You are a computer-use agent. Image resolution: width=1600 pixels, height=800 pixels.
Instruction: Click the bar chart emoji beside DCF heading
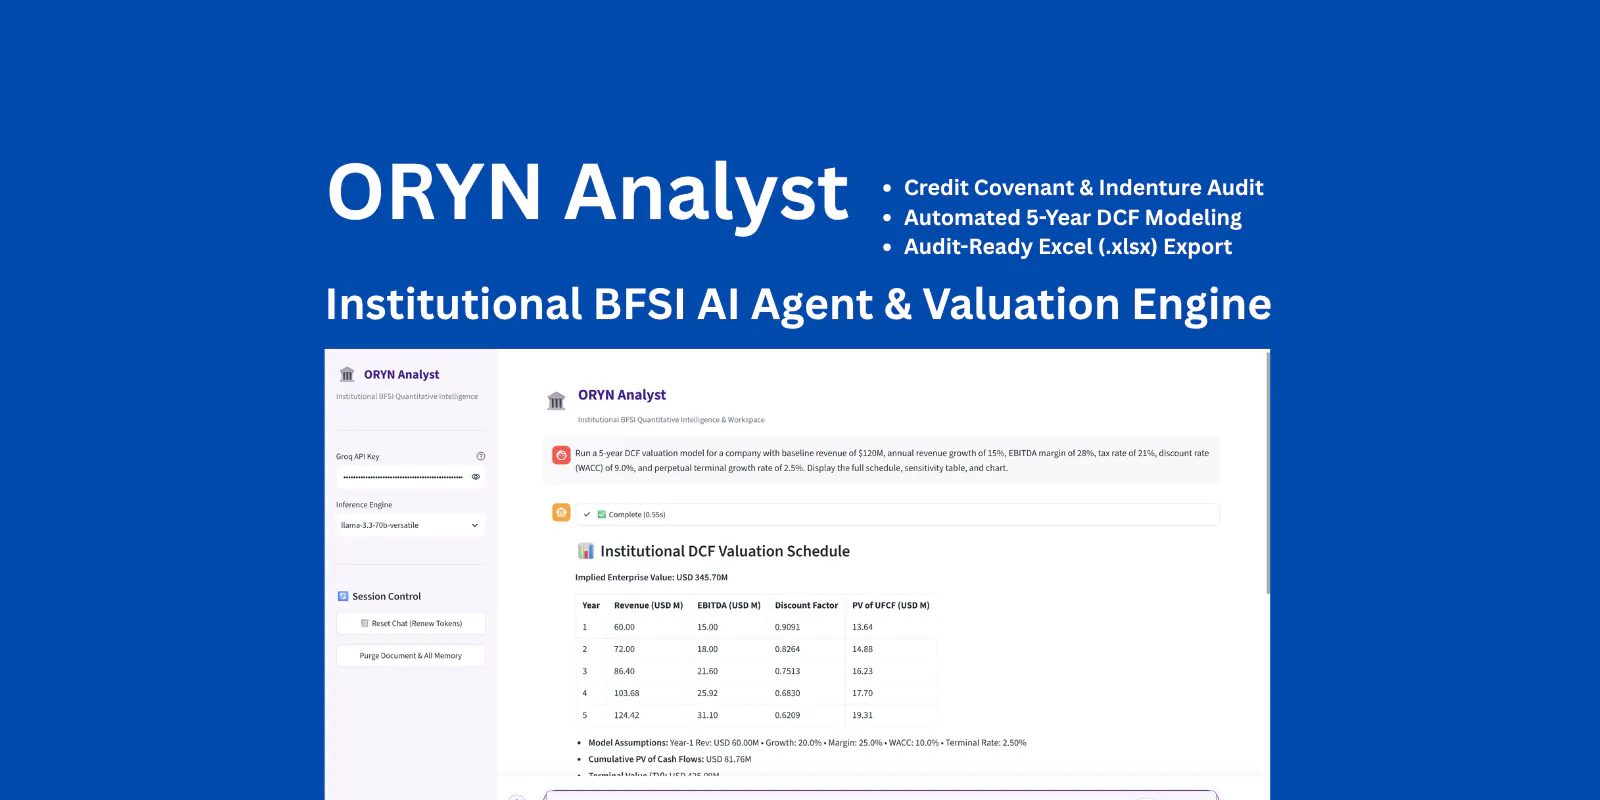586,551
